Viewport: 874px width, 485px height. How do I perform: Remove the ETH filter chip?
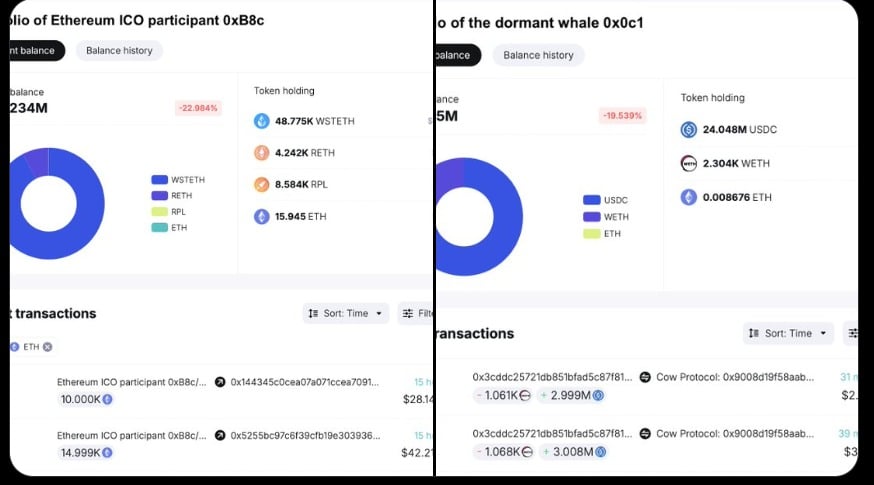click(x=47, y=347)
